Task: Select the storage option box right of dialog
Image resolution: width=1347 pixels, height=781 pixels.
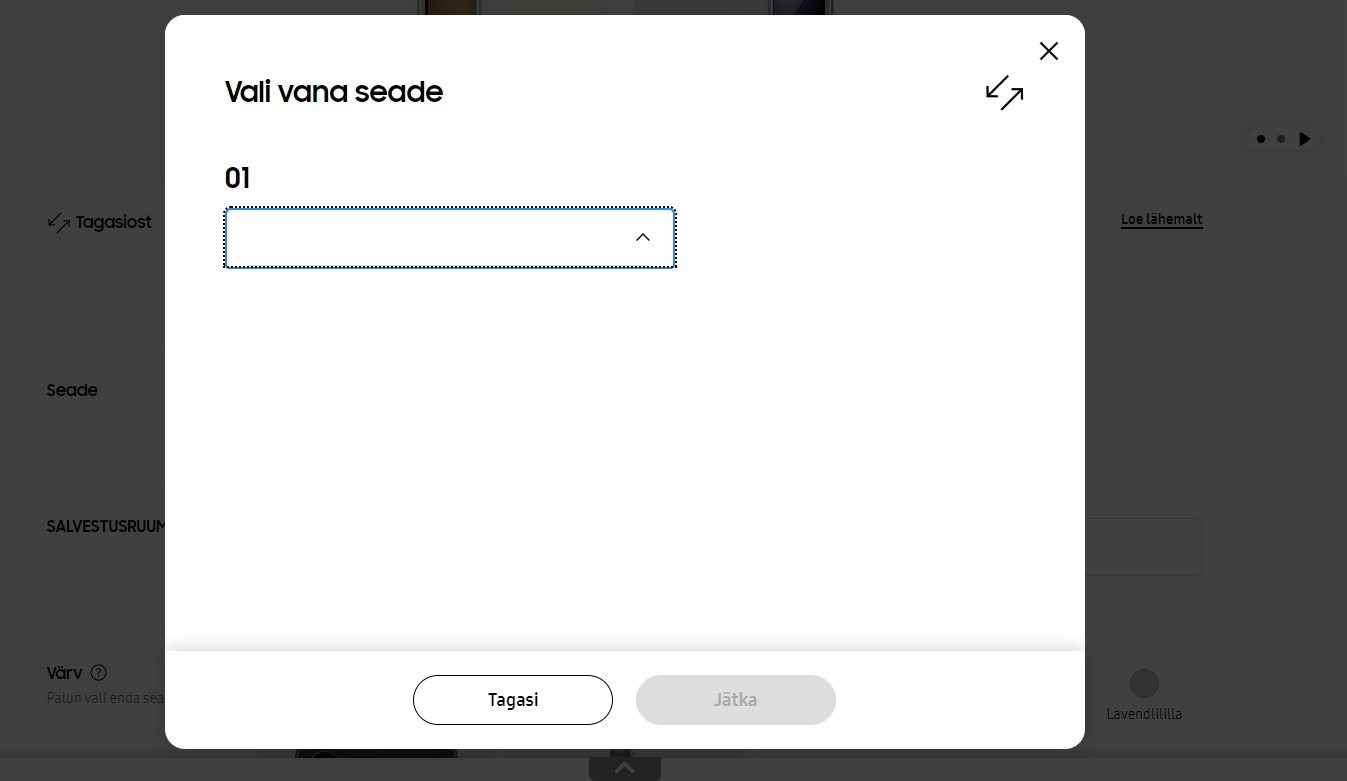Action: tap(1143, 547)
